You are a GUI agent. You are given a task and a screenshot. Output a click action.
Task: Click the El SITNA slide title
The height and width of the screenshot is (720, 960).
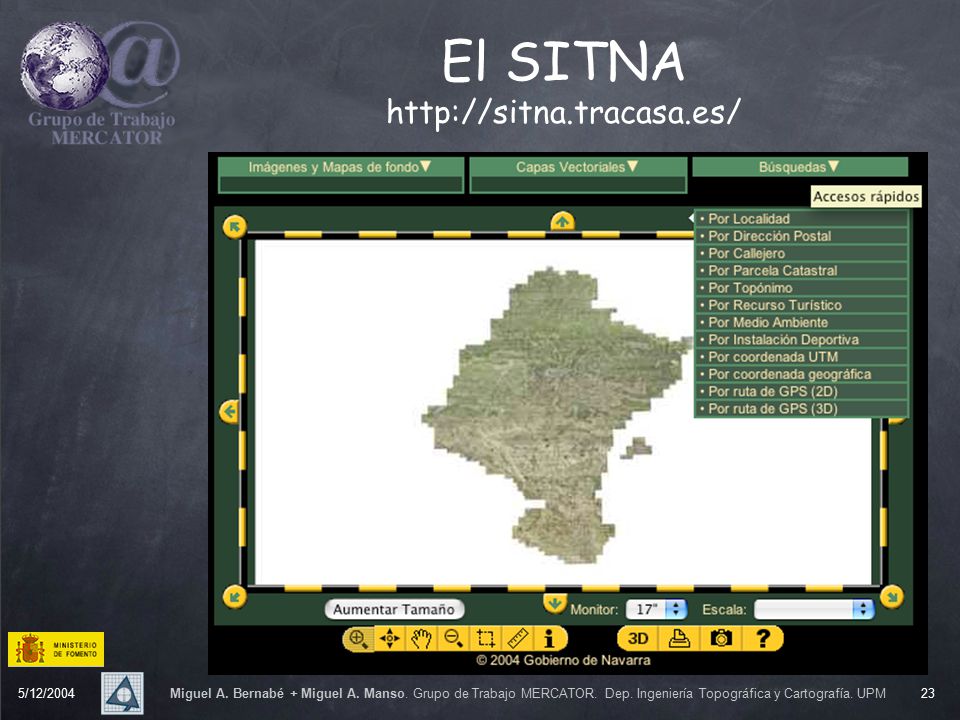(563, 61)
